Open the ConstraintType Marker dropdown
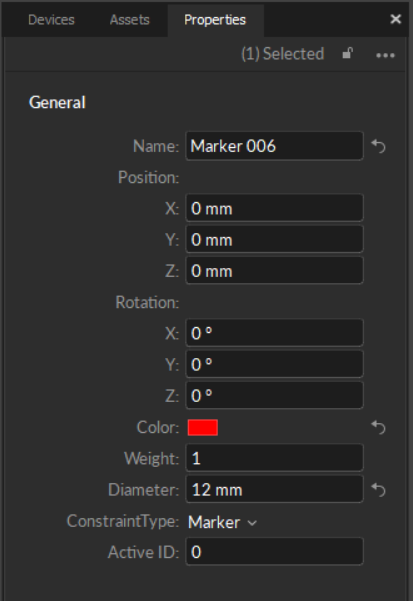The width and height of the screenshot is (413, 601). 222,522
